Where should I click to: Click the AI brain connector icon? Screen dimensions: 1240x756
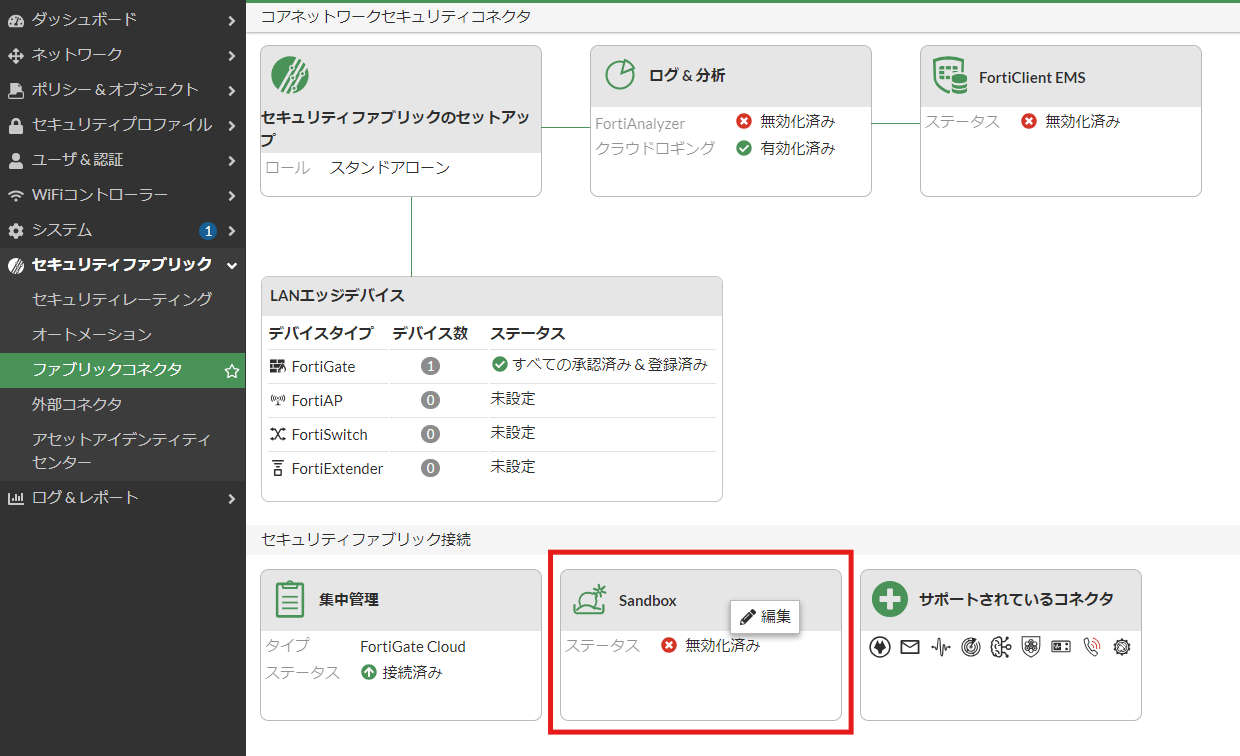pos(1000,647)
